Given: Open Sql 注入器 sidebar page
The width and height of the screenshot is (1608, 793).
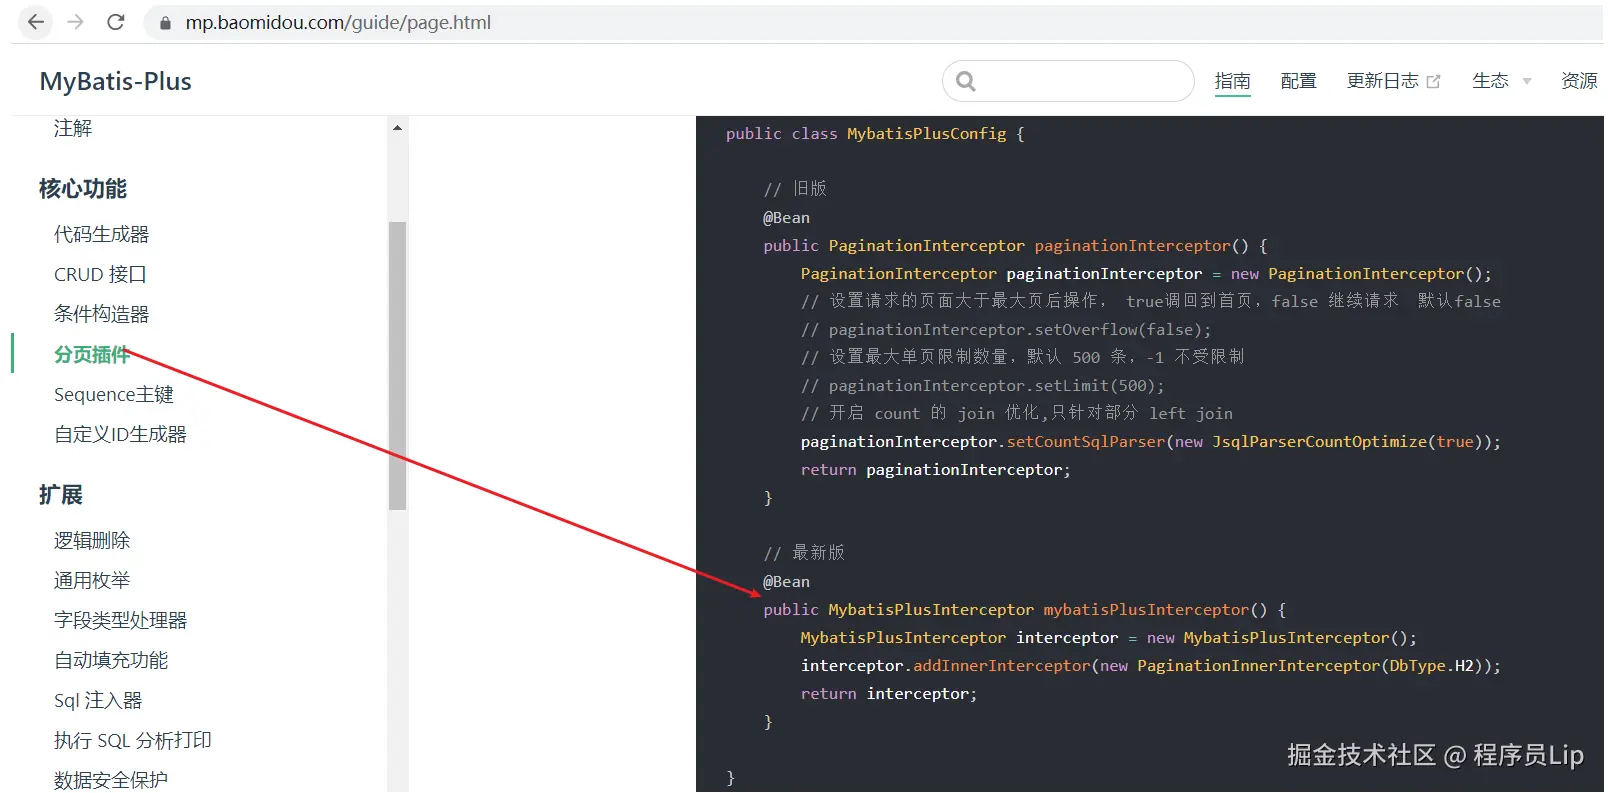Looking at the screenshot, I should (x=98, y=700).
